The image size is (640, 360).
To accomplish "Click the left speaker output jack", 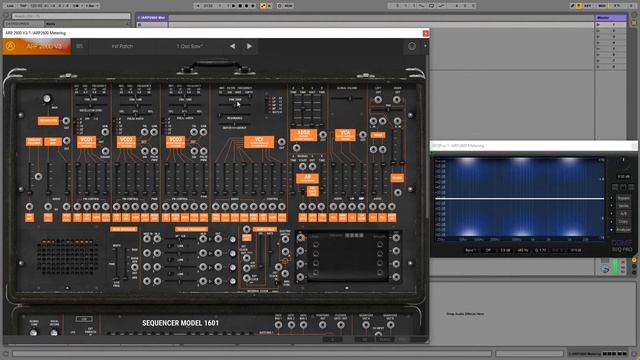I will tap(378, 99).
